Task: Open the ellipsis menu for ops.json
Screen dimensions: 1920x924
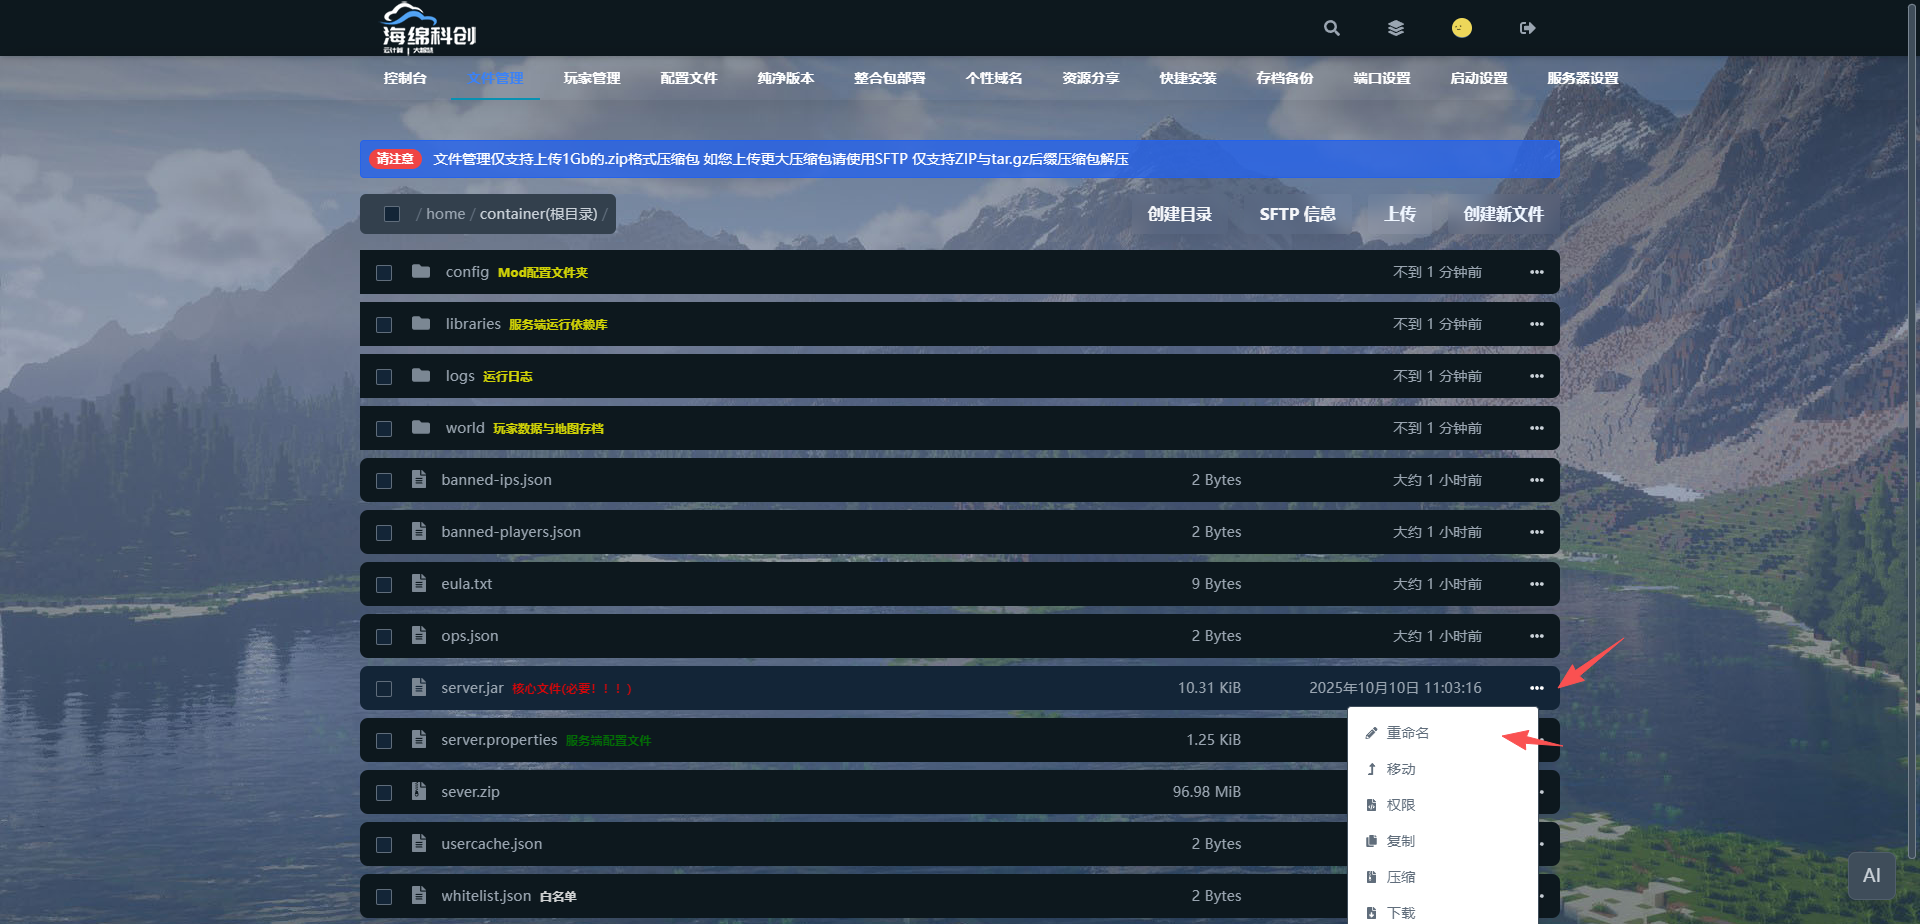Action: click(1536, 636)
